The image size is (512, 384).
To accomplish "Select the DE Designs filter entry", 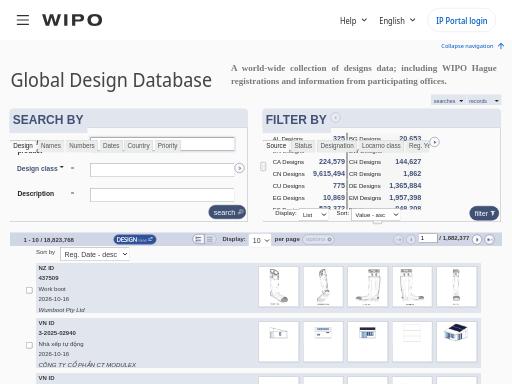I will tap(385, 186).
